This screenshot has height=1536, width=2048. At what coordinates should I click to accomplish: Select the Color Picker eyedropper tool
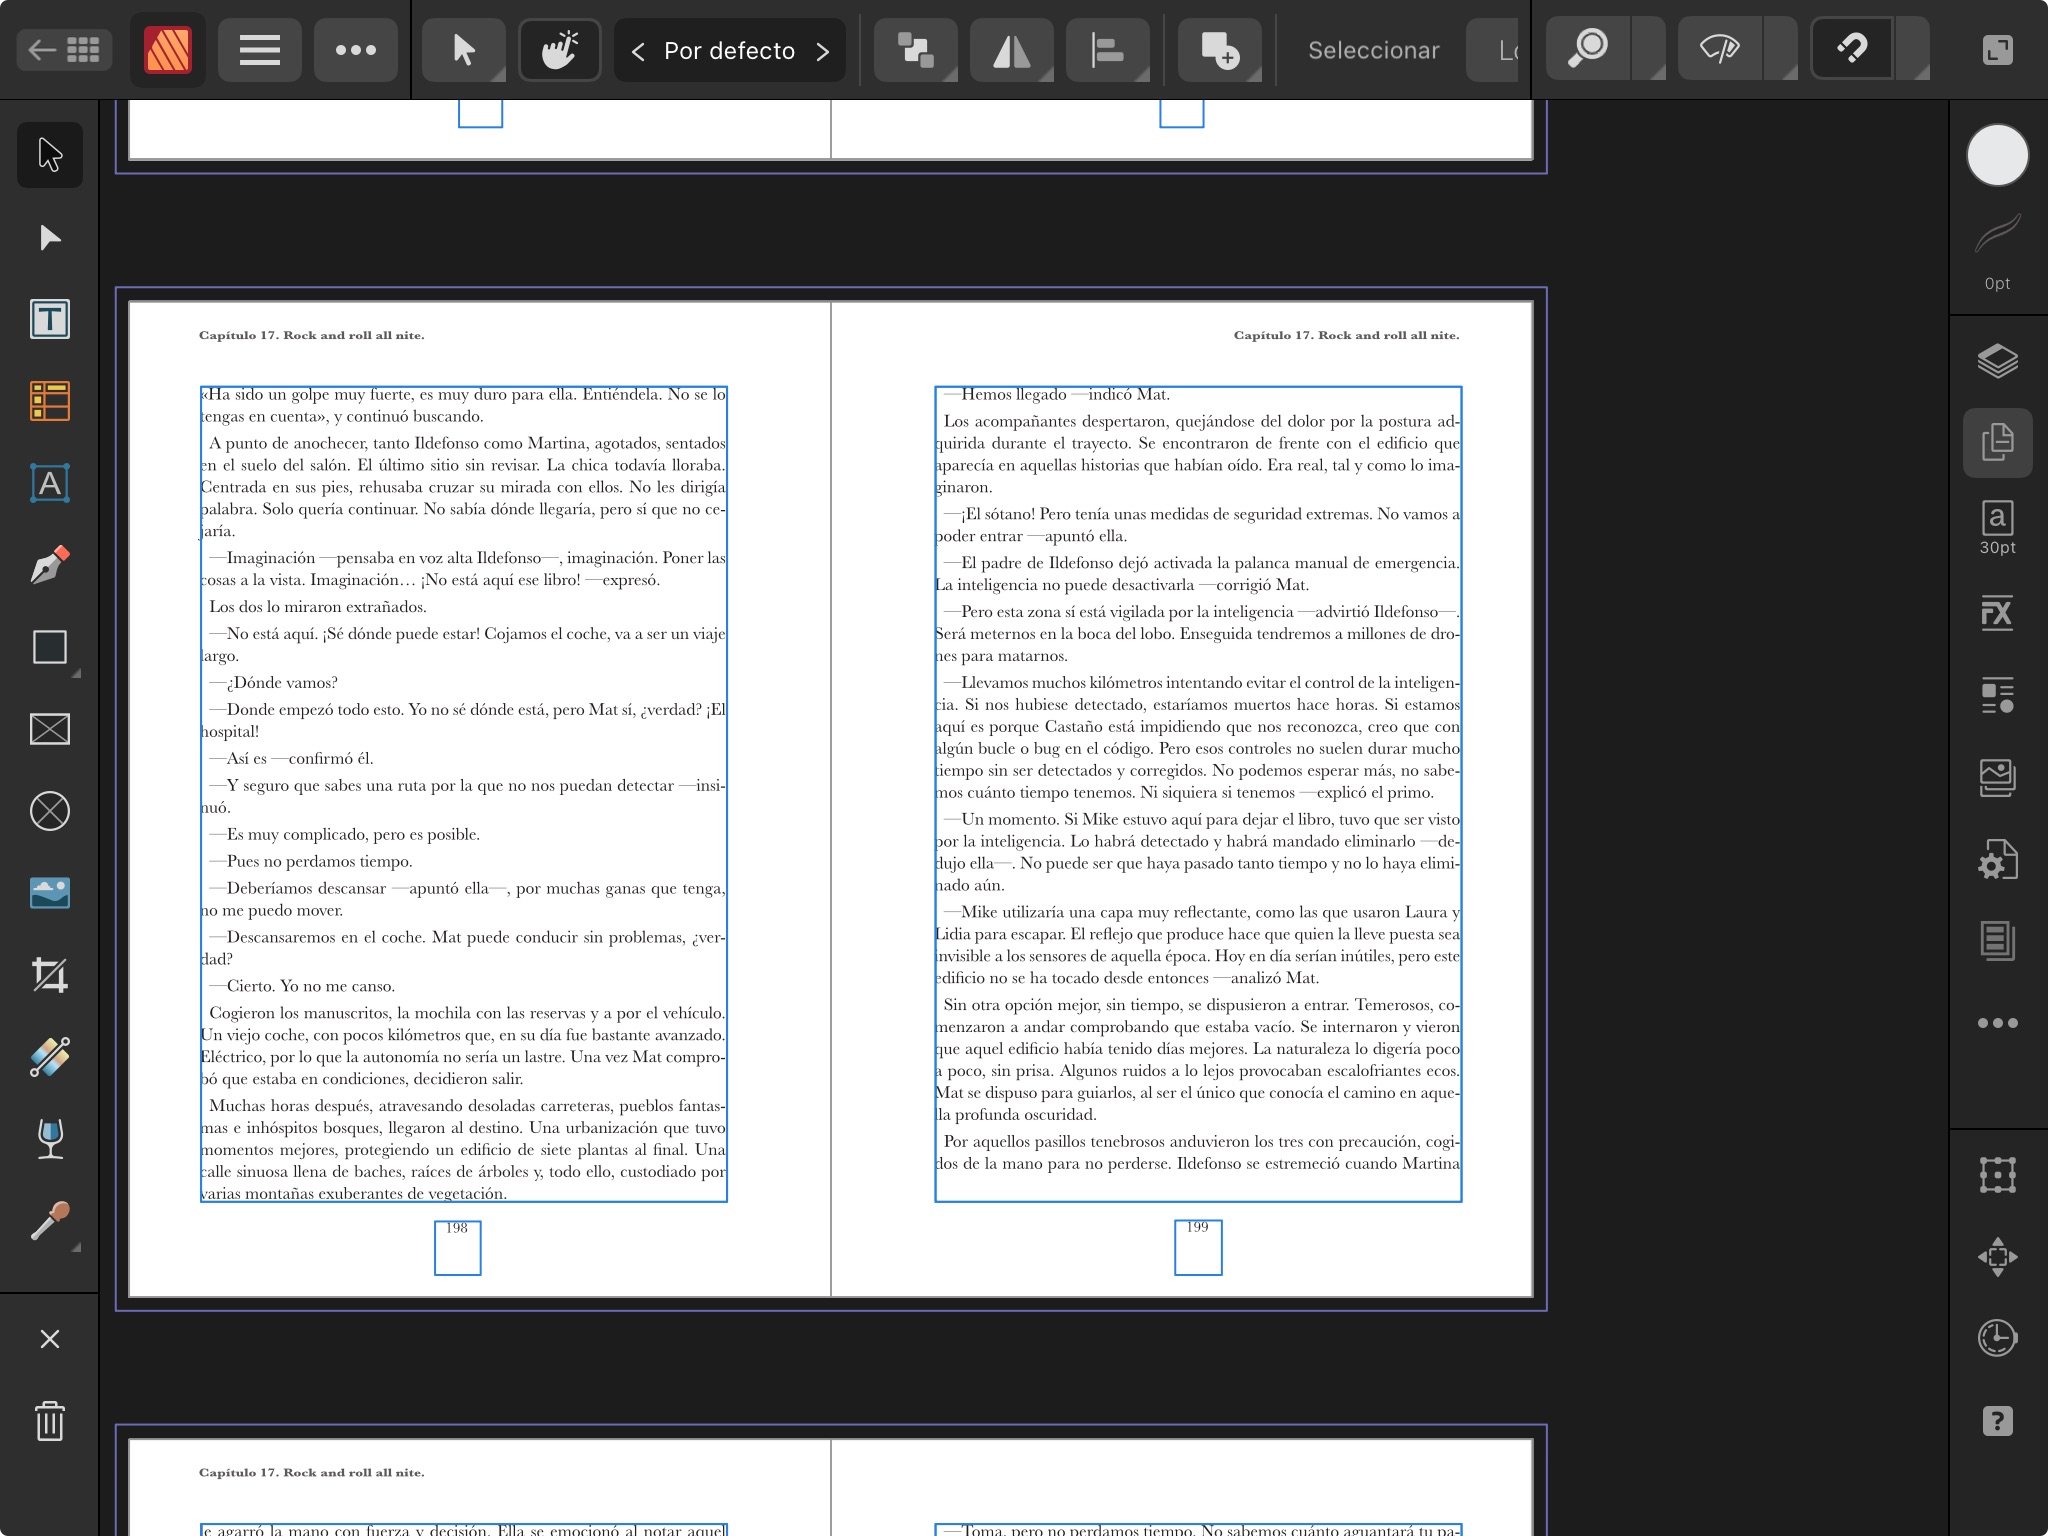point(50,1221)
